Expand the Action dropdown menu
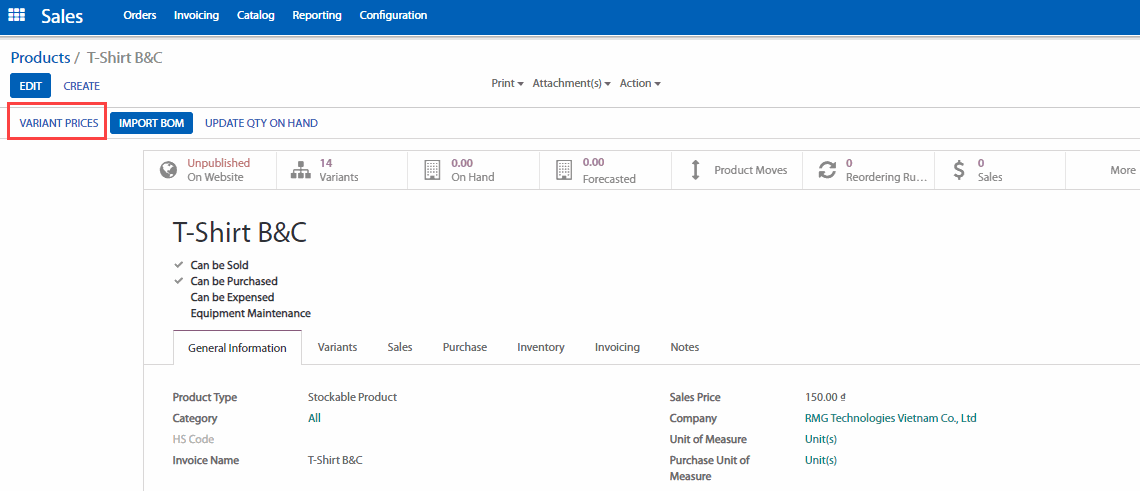The image size is (1140, 491). click(x=640, y=84)
